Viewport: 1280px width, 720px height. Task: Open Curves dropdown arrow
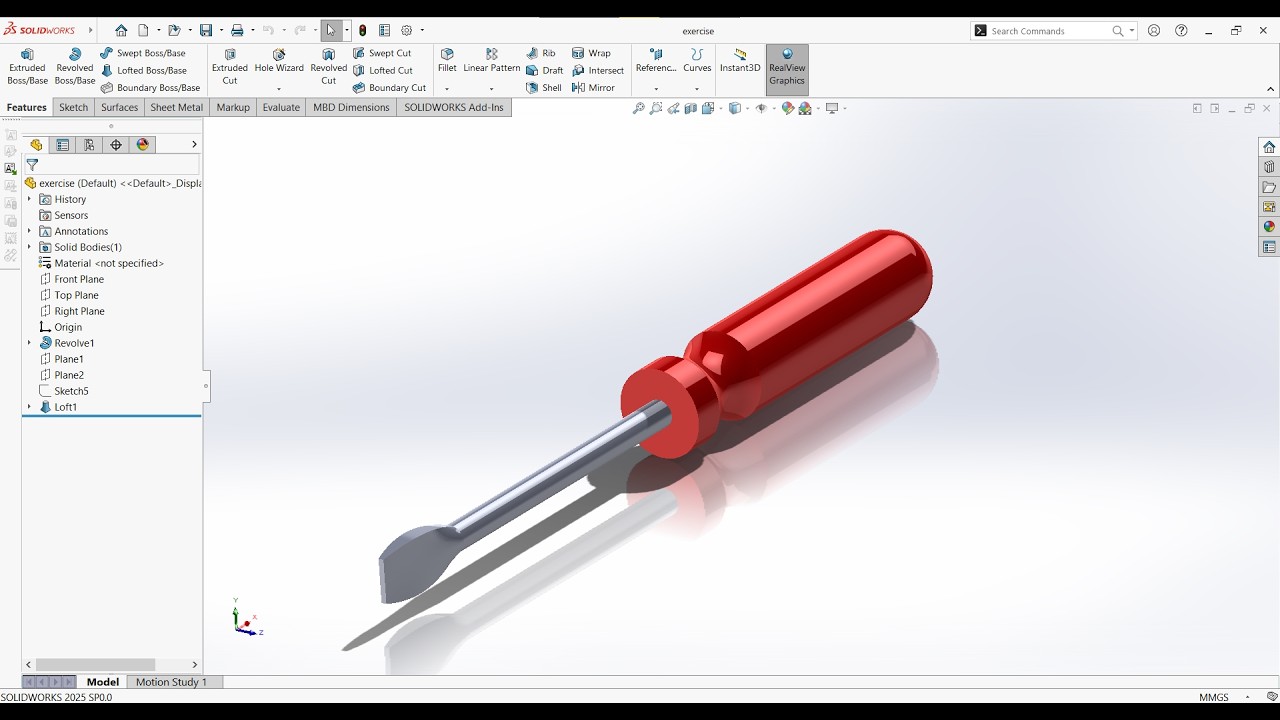[697, 89]
